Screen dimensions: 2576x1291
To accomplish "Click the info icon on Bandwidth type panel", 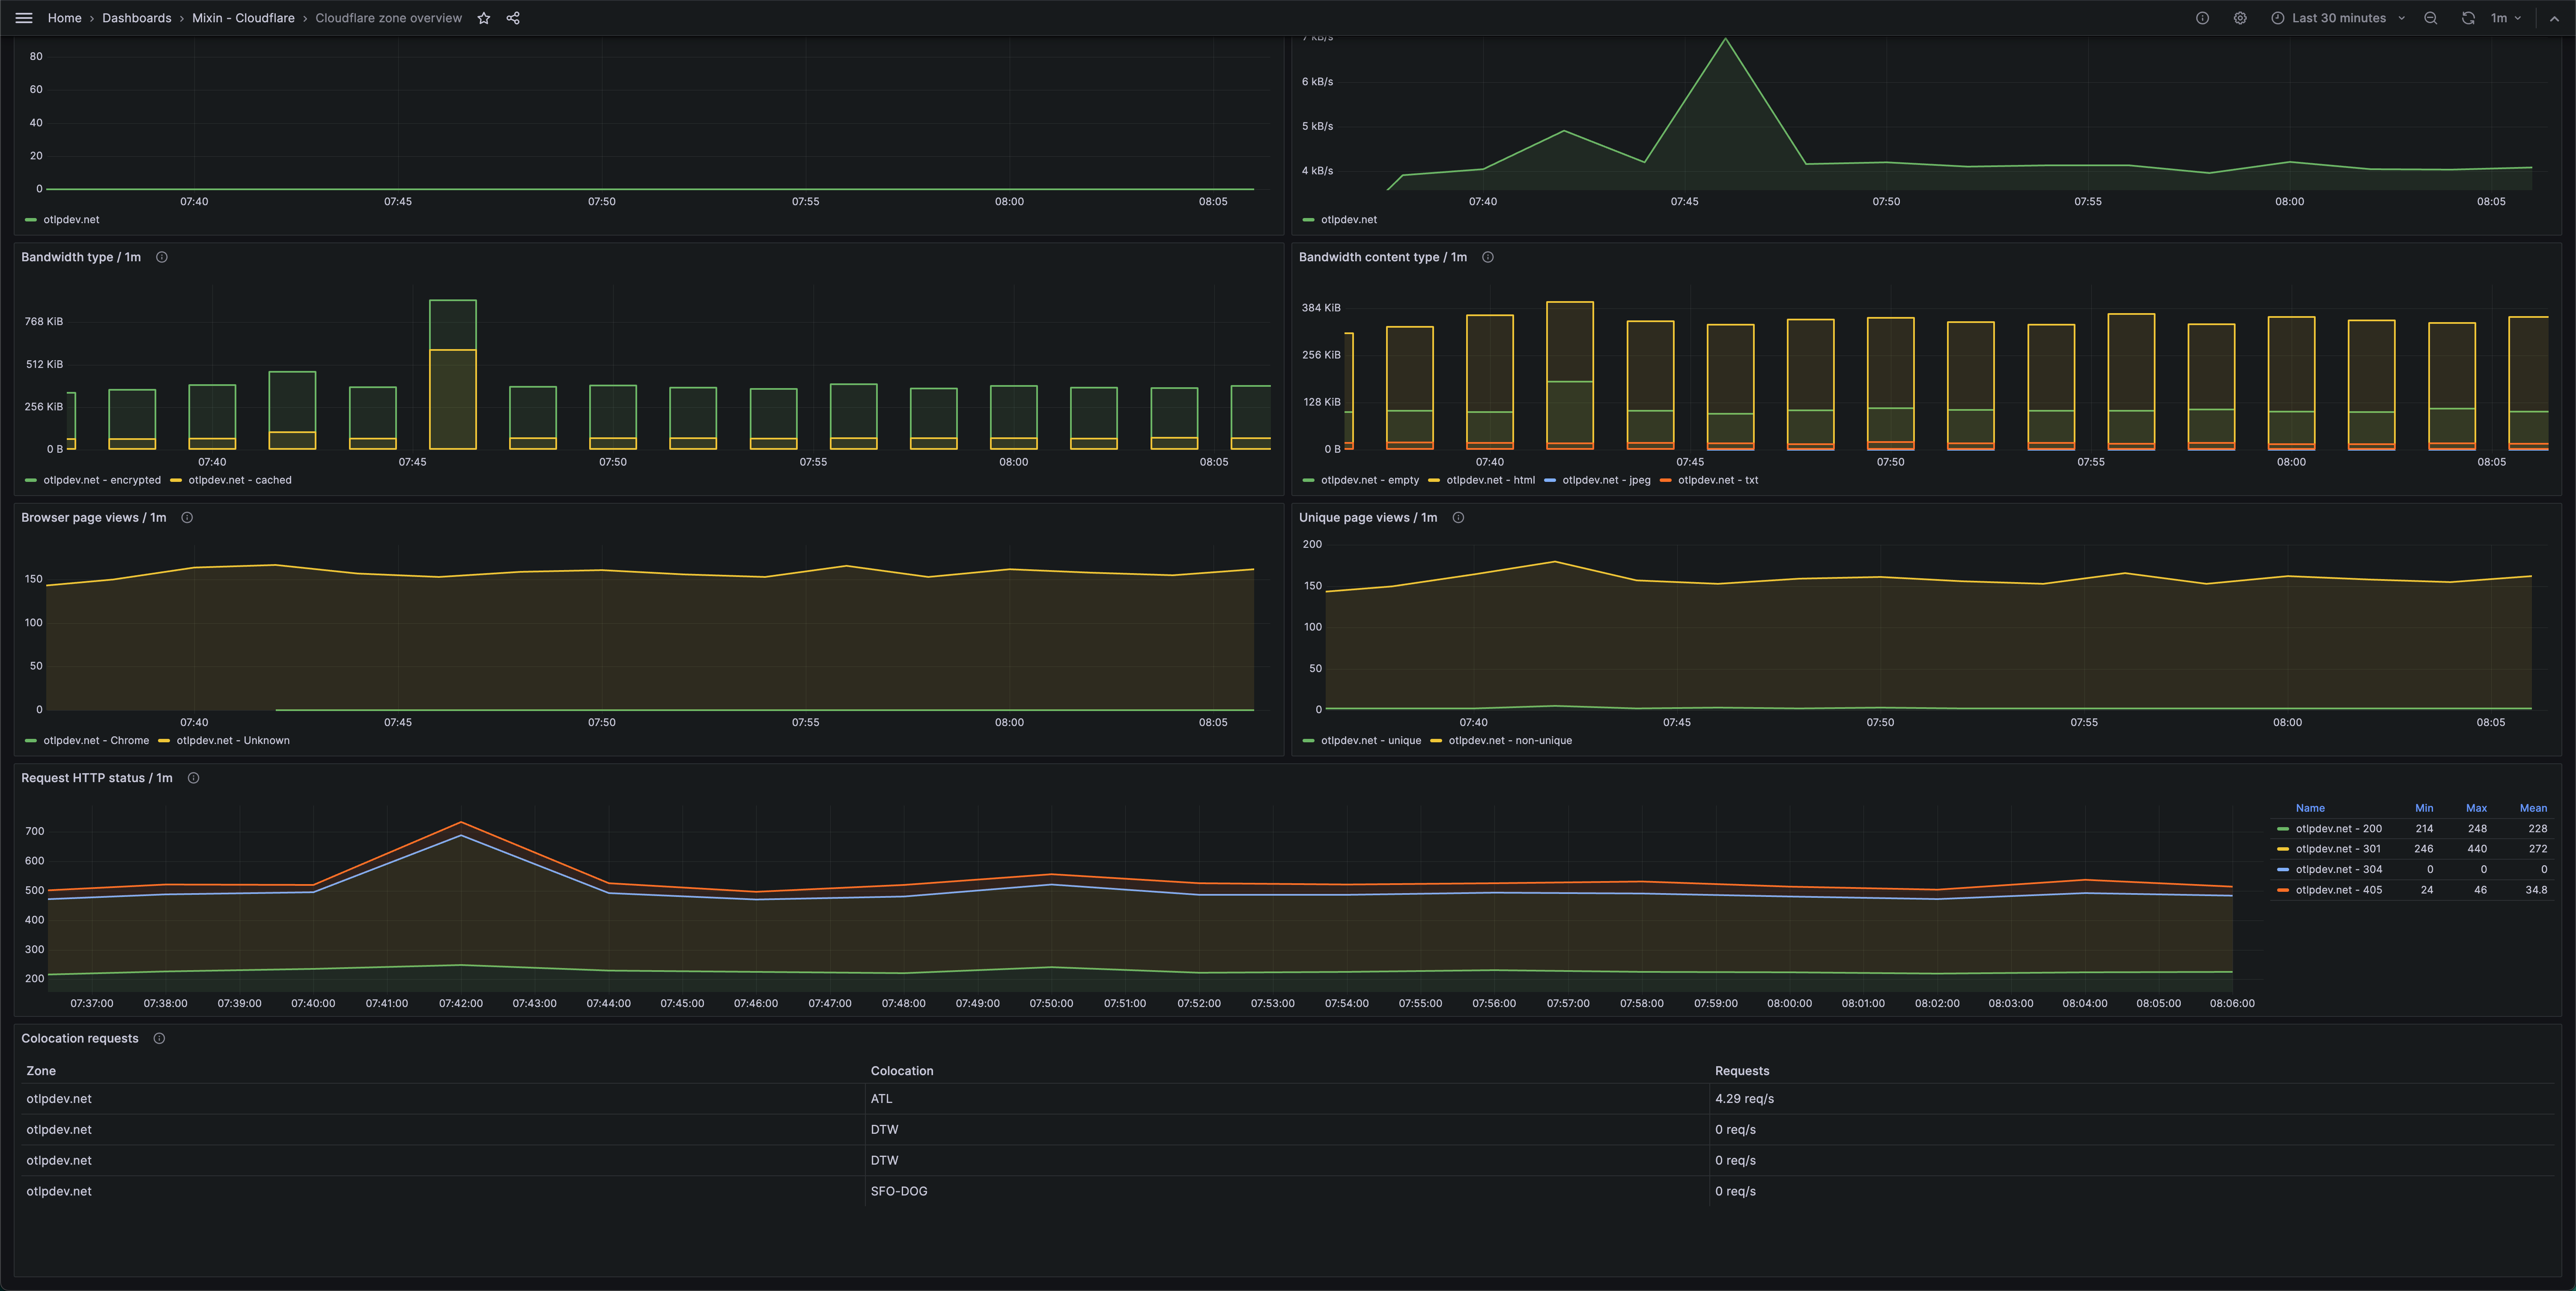I will point(161,257).
